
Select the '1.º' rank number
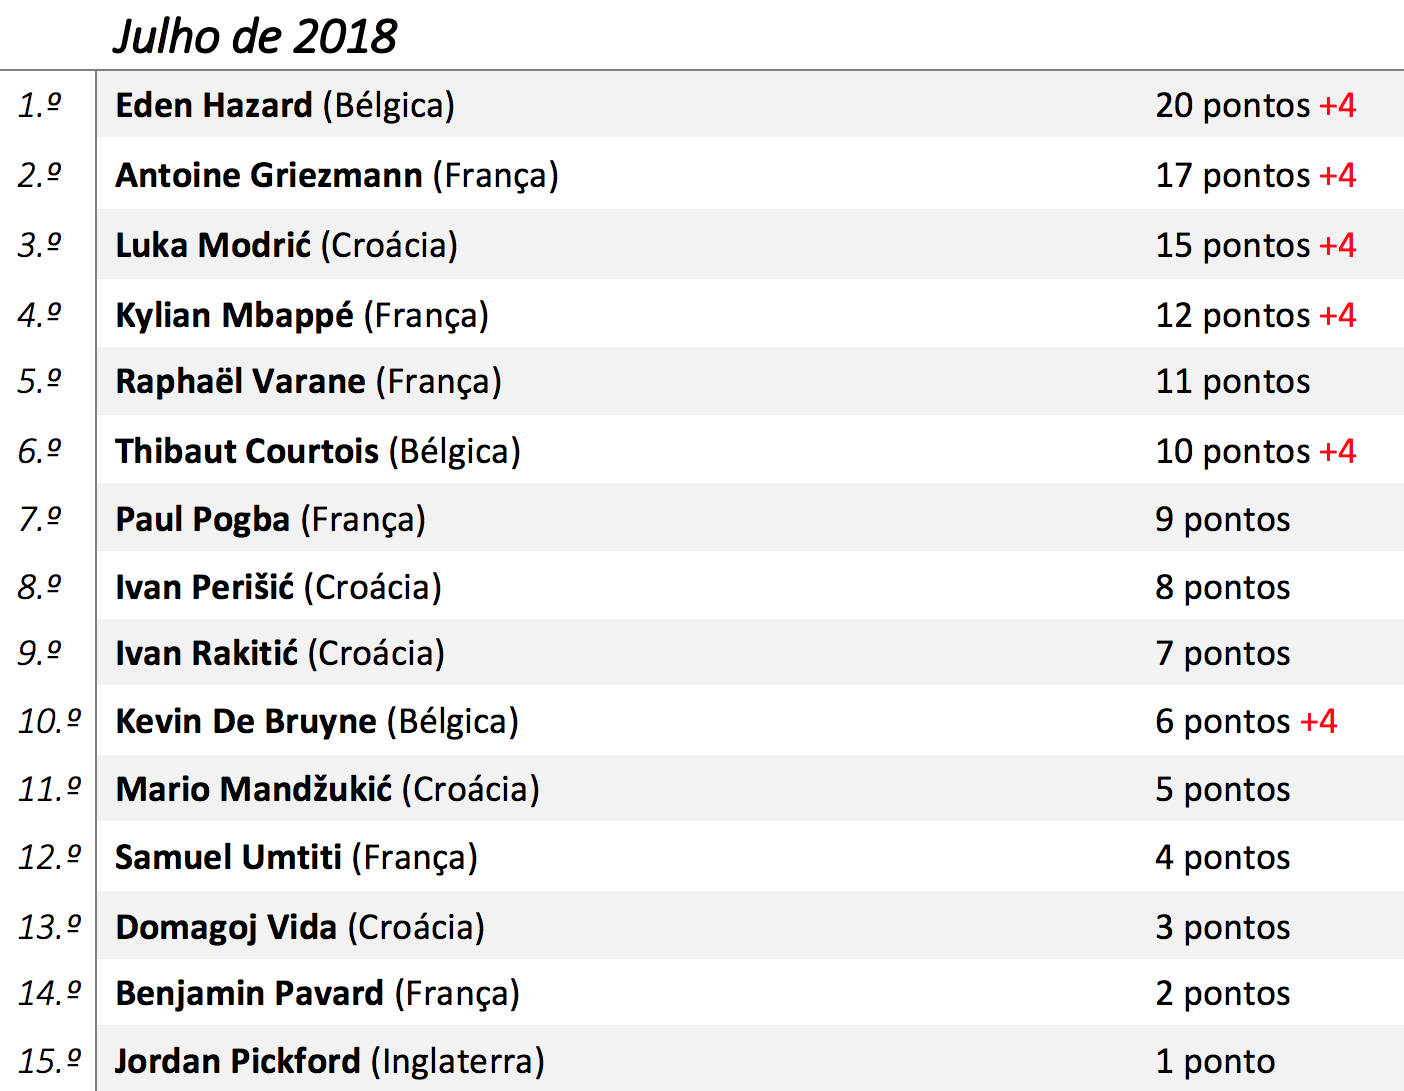tap(40, 105)
